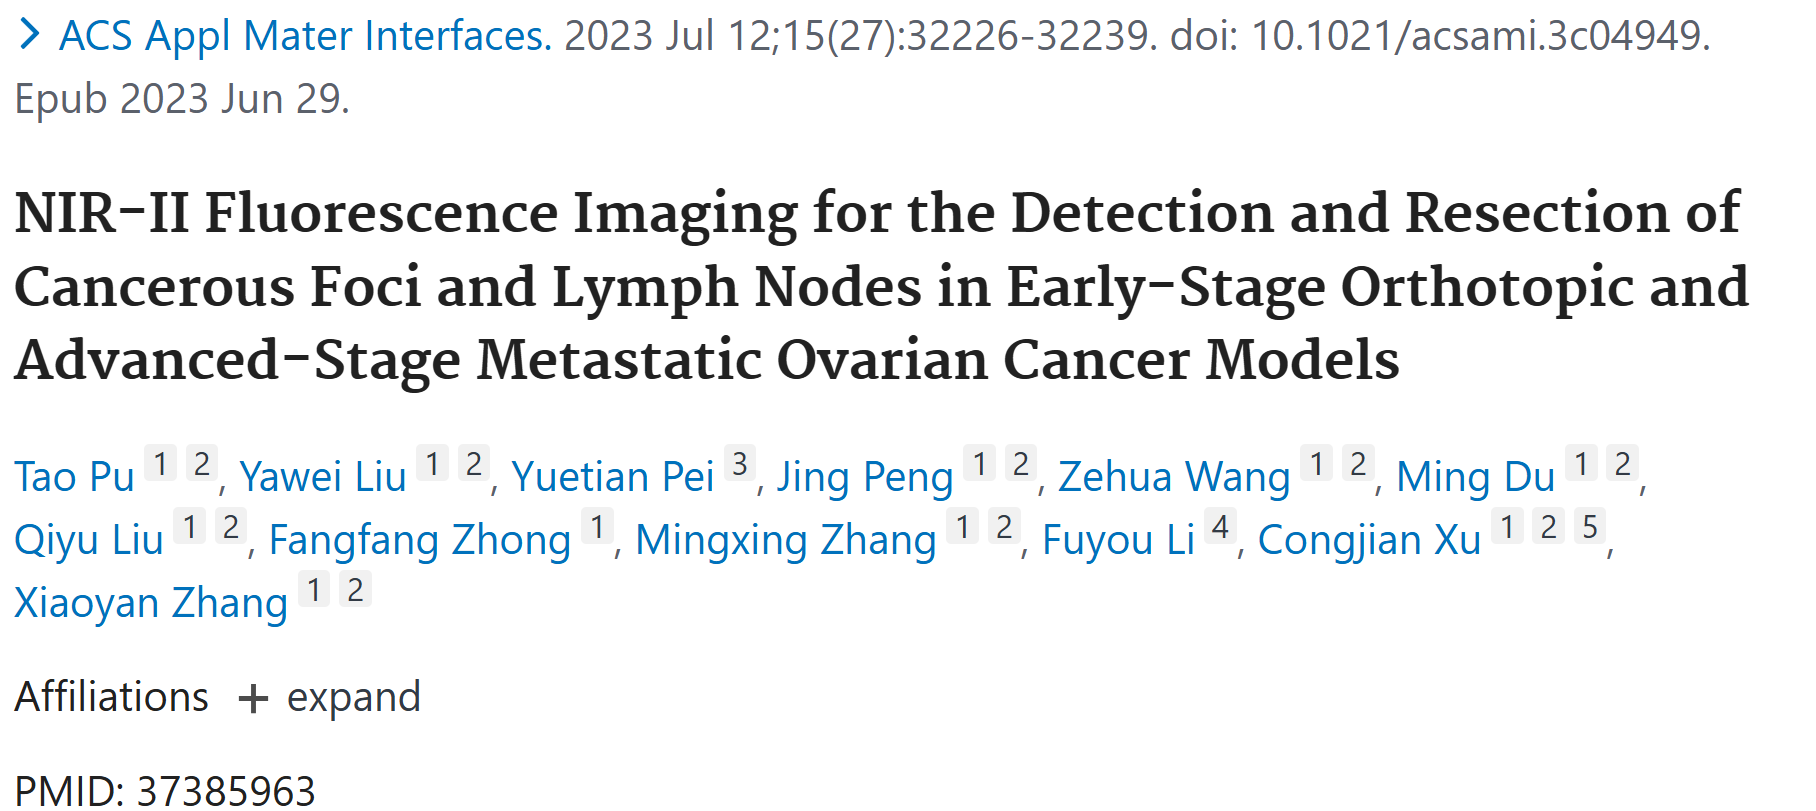Open author Yawei Liu's link
The image size is (1816, 811).
[x=323, y=477]
